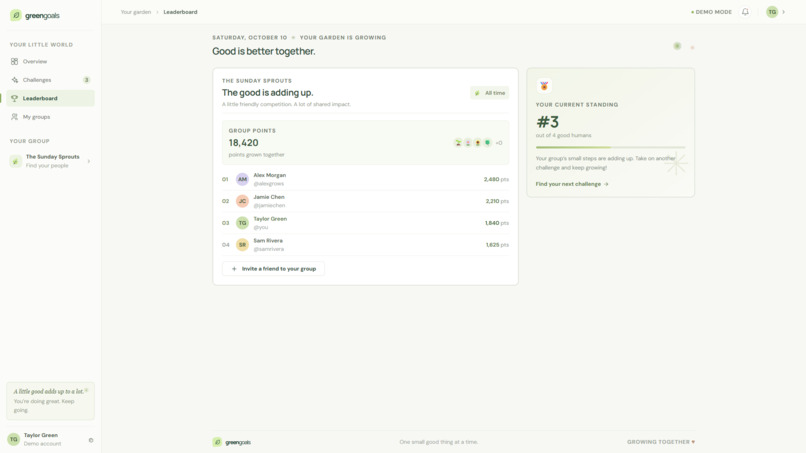Viewport: 806px width, 453px height.
Task: Click the 2,480 pts score
Action: (496, 179)
